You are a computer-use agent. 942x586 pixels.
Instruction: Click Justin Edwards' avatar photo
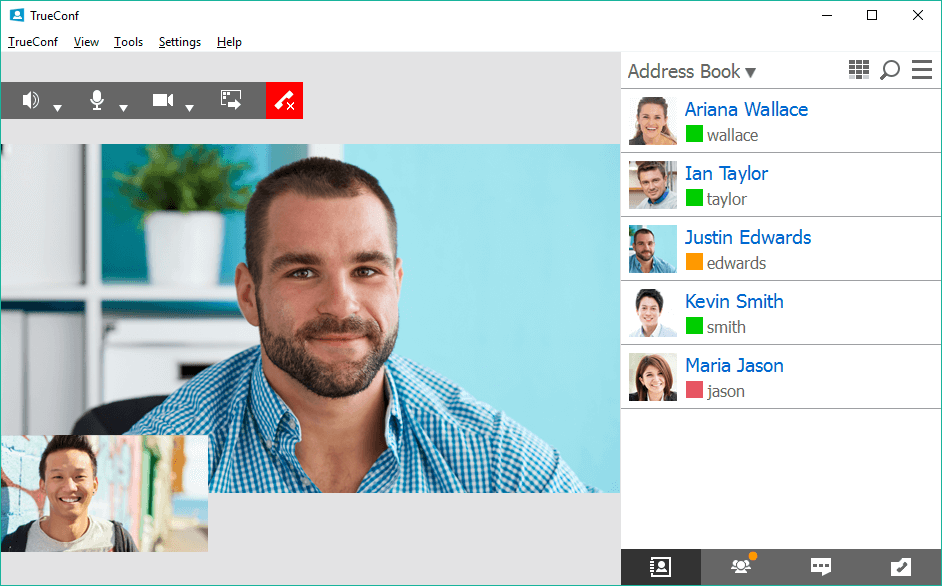[652, 249]
